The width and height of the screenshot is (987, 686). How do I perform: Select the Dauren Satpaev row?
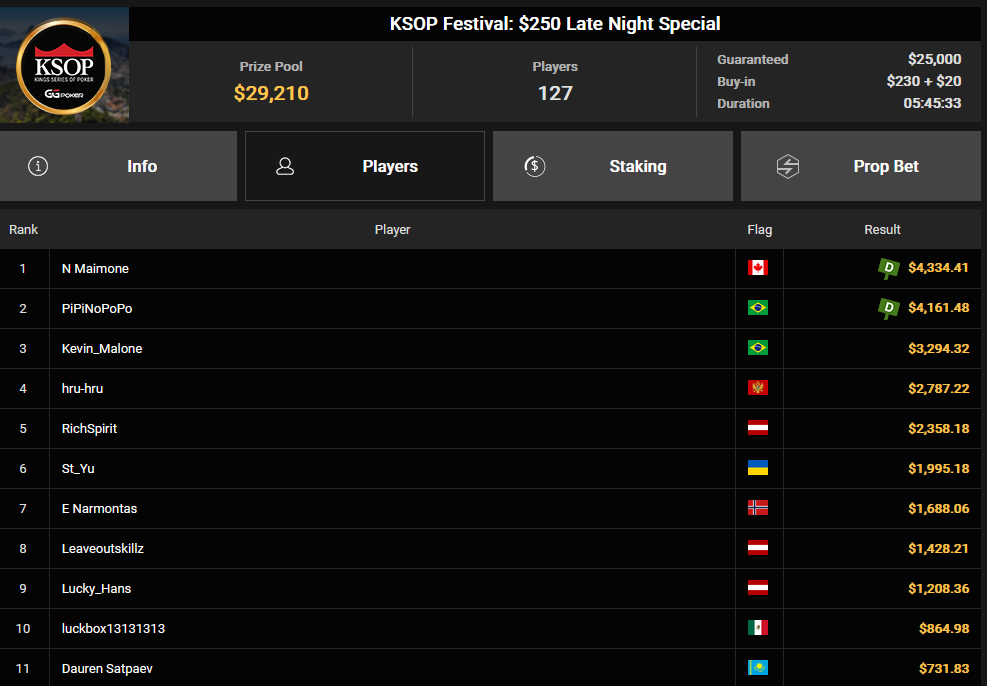[490, 668]
